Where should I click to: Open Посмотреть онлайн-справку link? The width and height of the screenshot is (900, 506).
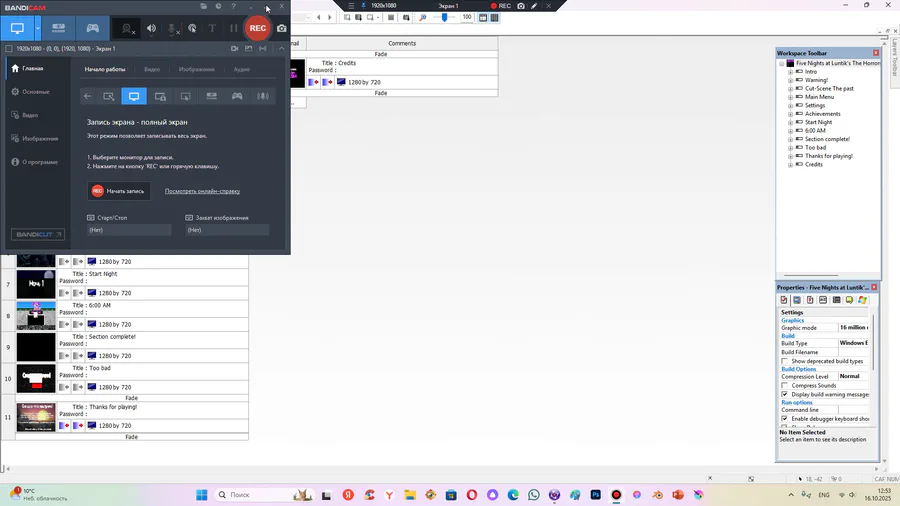click(x=202, y=191)
